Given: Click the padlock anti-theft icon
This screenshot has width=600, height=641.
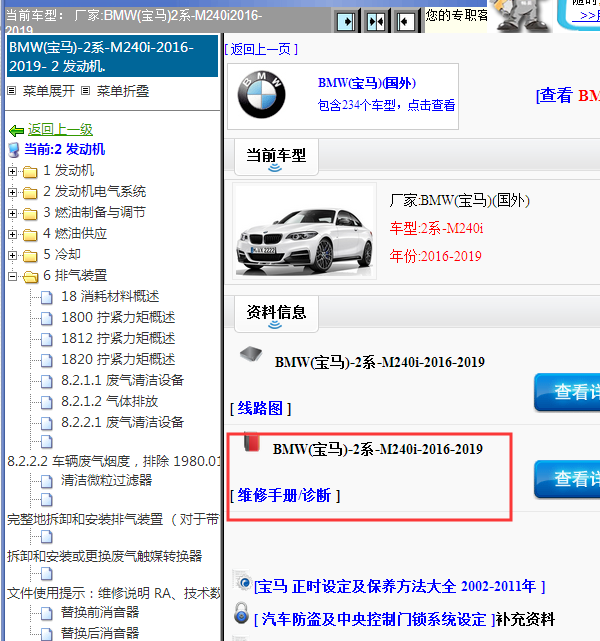Looking at the screenshot, I should coord(241,613).
